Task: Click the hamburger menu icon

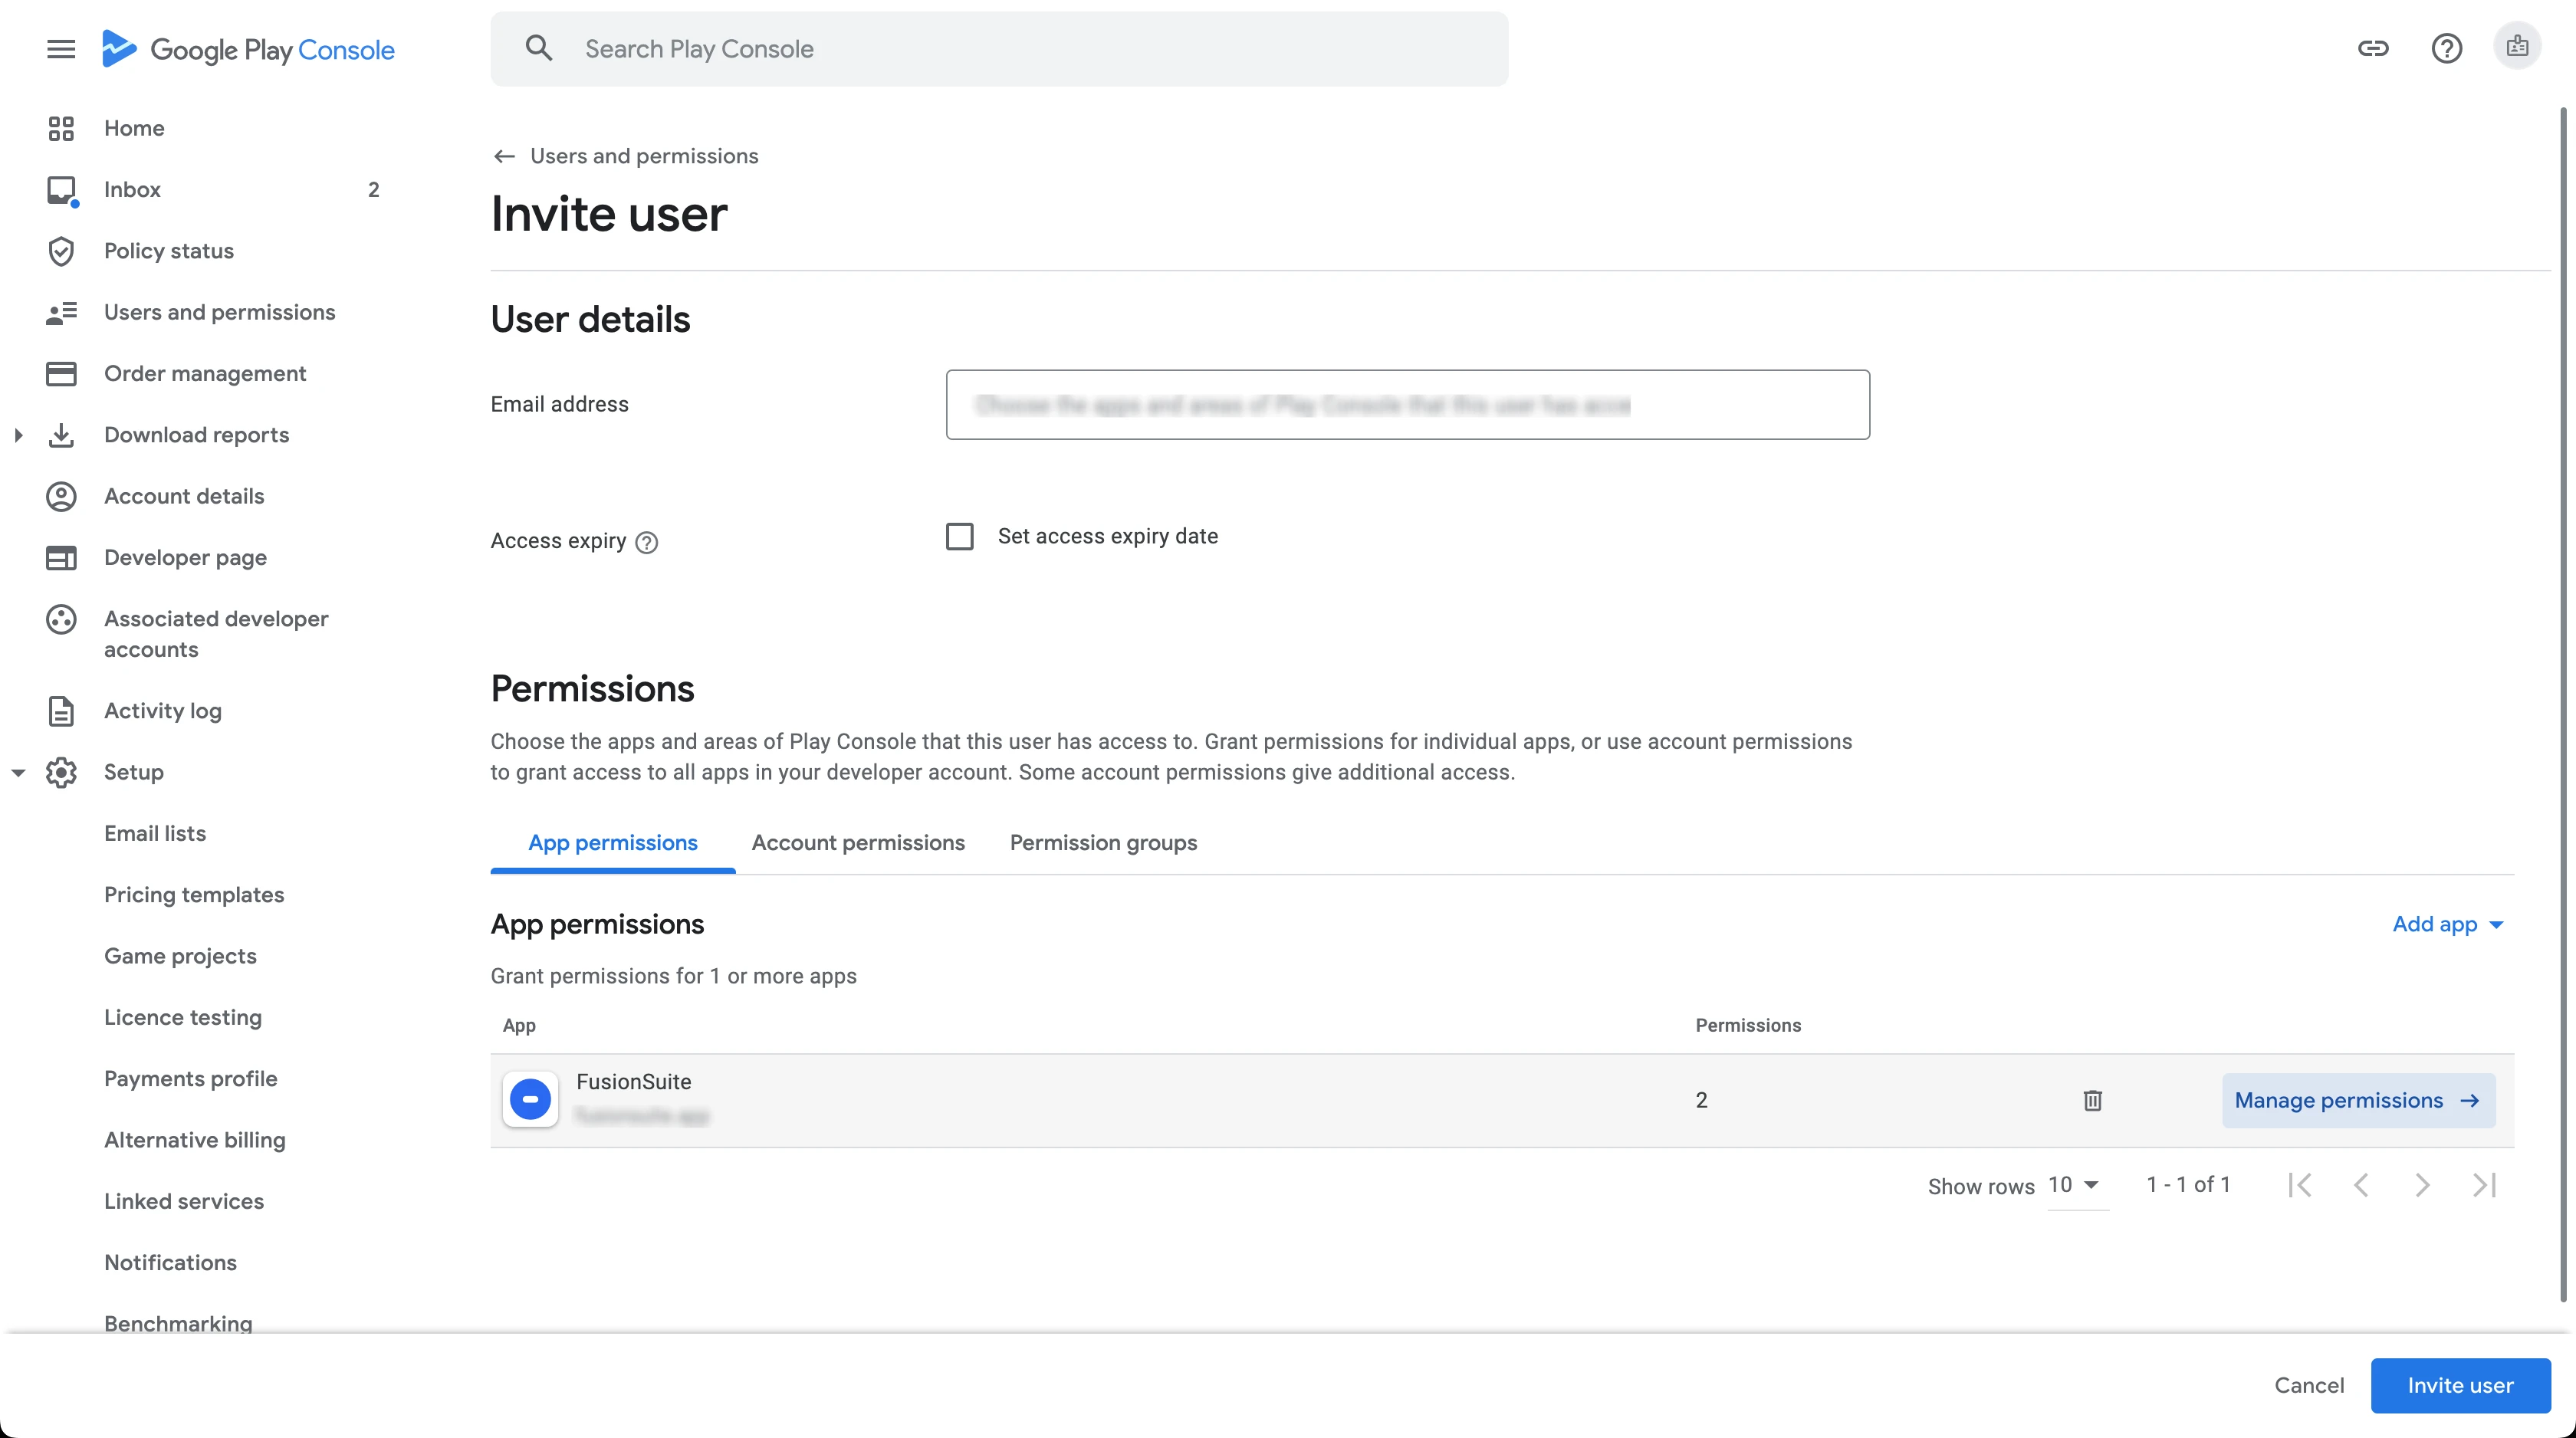Action: click(61, 49)
